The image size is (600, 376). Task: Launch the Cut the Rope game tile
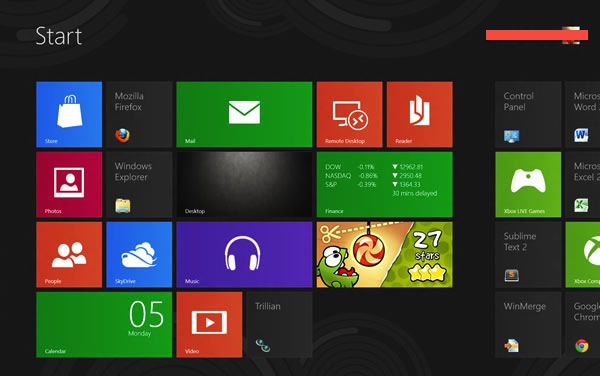[x=385, y=255]
